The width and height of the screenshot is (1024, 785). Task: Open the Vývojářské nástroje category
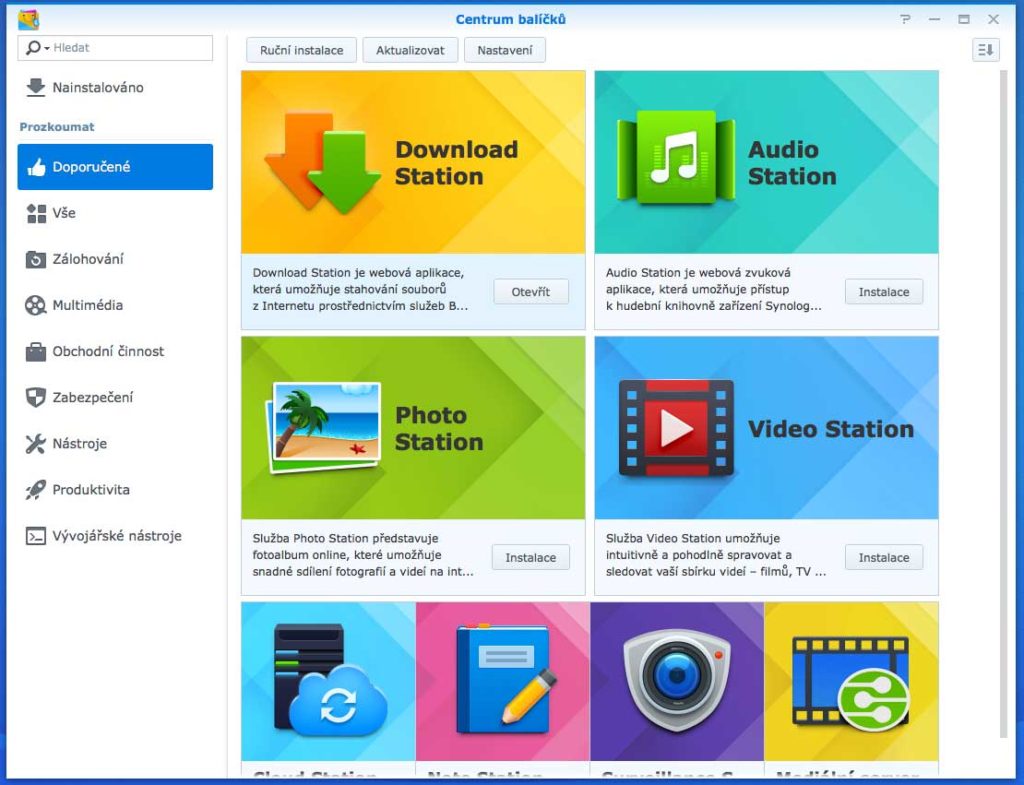tap(119, 536)
